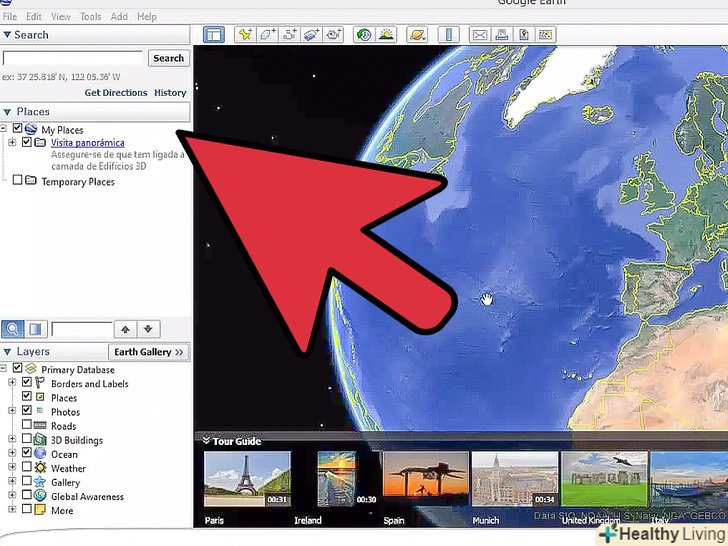Click the search text field

point(73,58)
